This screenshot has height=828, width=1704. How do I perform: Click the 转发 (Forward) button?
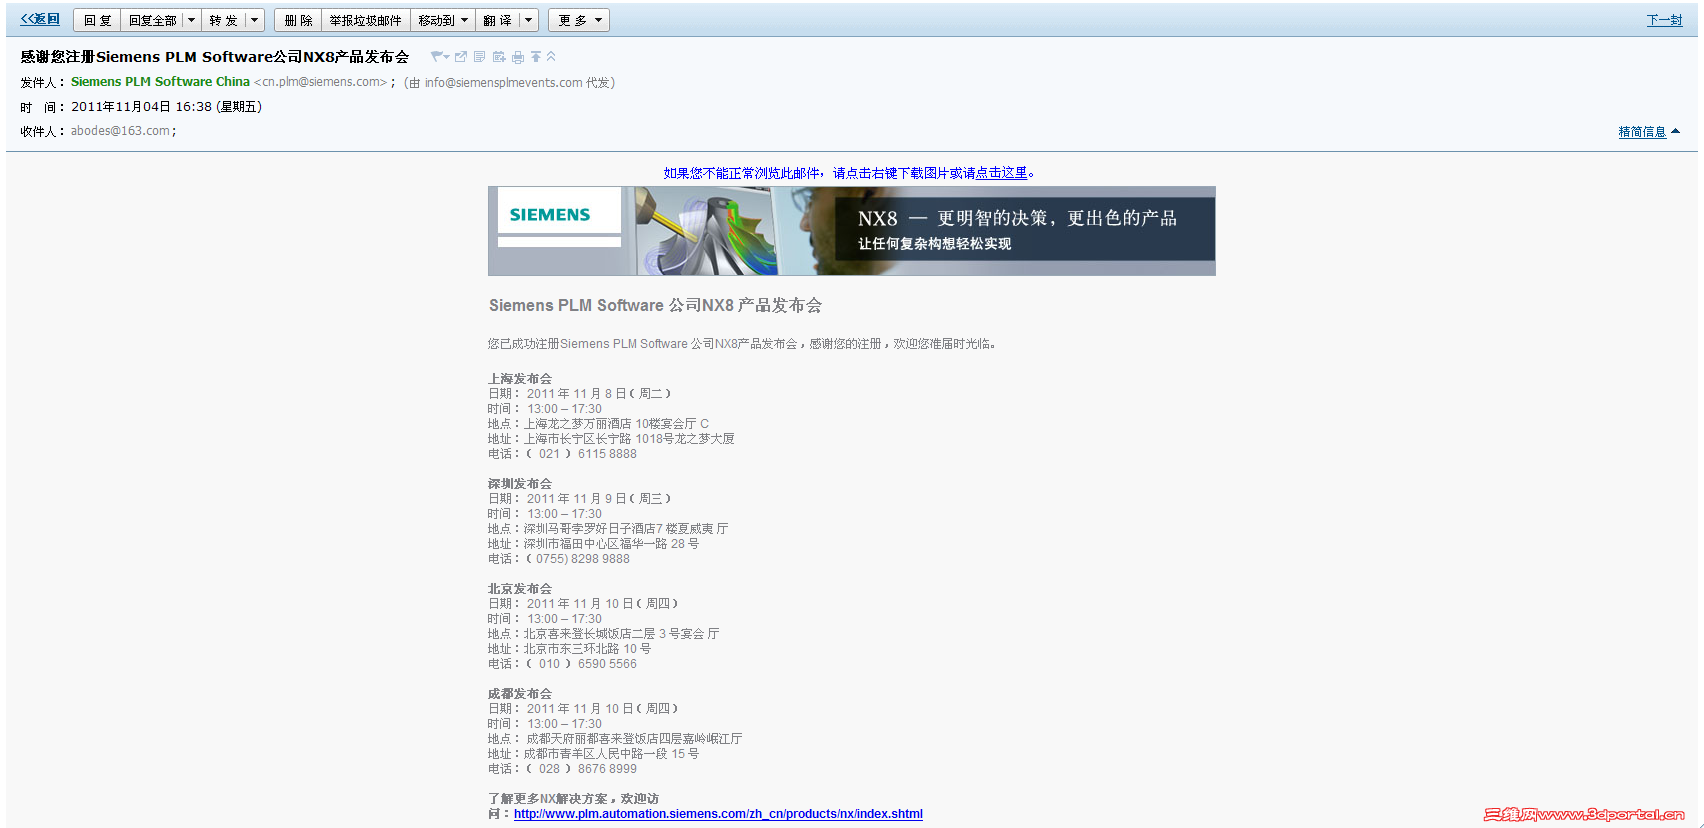click(x=223, y=20)
